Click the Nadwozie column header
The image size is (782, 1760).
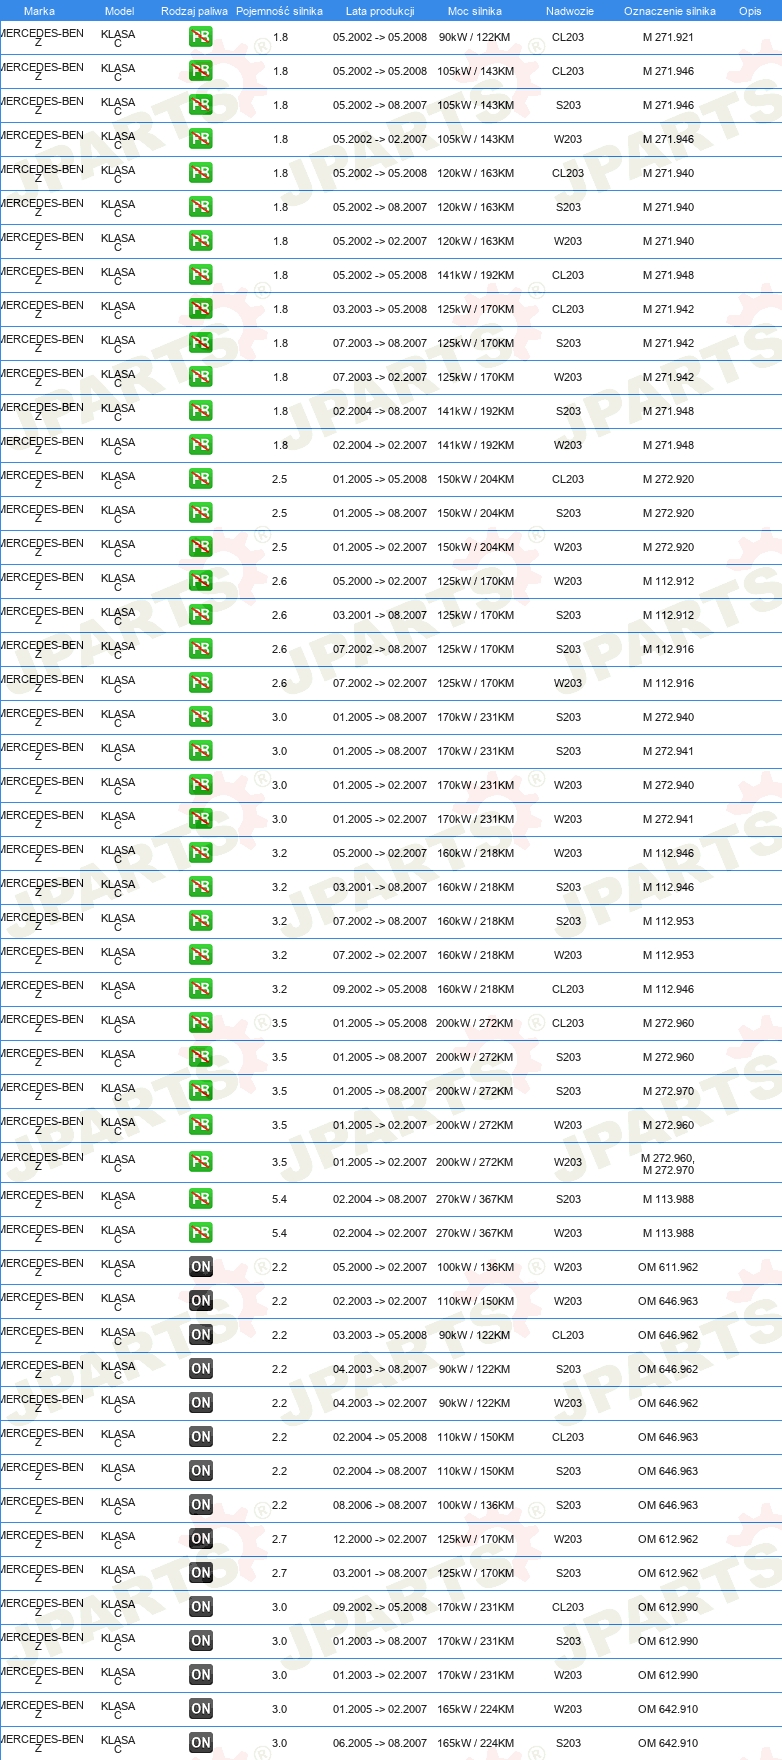click(x=569, y=11)
